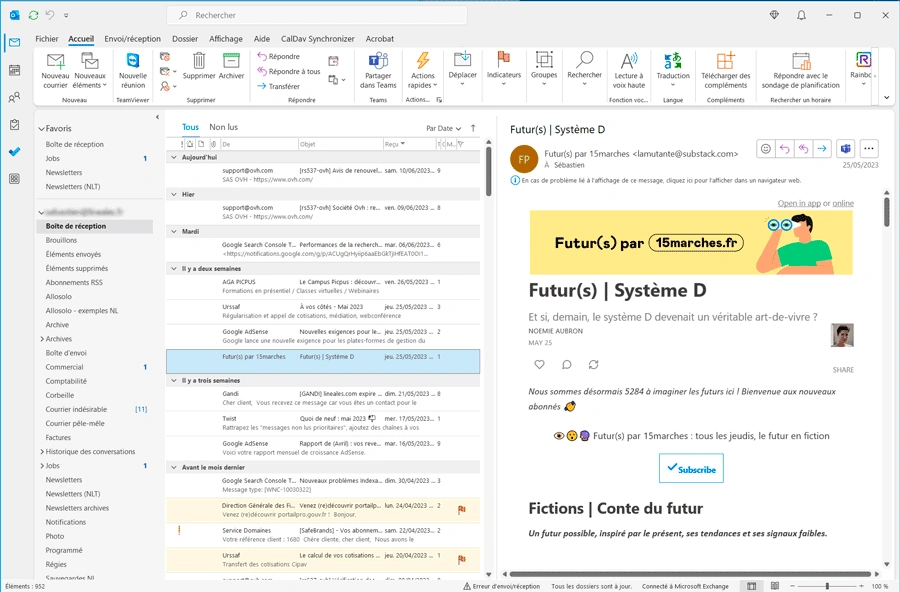900x592 pixels.
Task: Open the Calendar view in left sidebar
Action: (x=14, y=70)
